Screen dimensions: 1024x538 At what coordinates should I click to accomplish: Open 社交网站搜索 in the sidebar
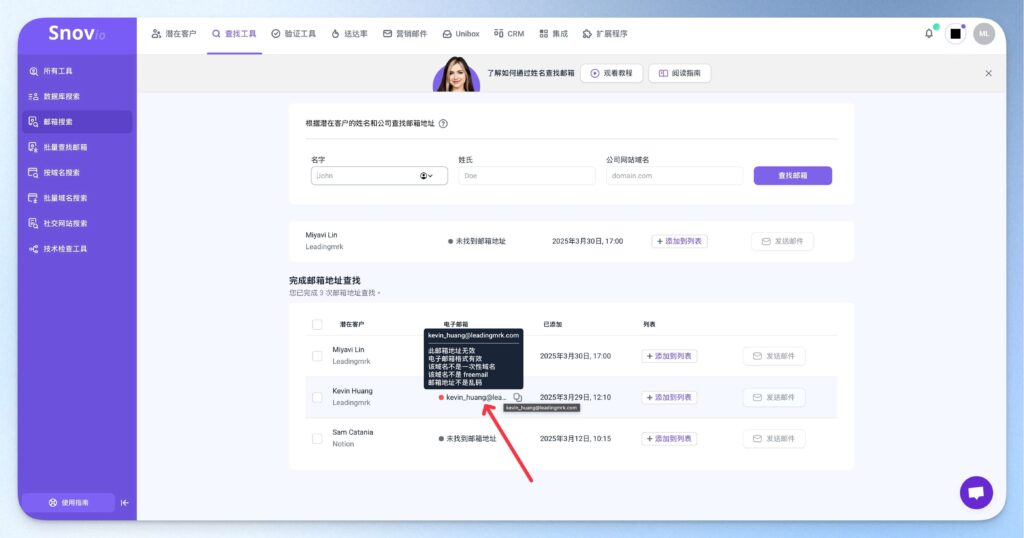[x=77, y=223]
